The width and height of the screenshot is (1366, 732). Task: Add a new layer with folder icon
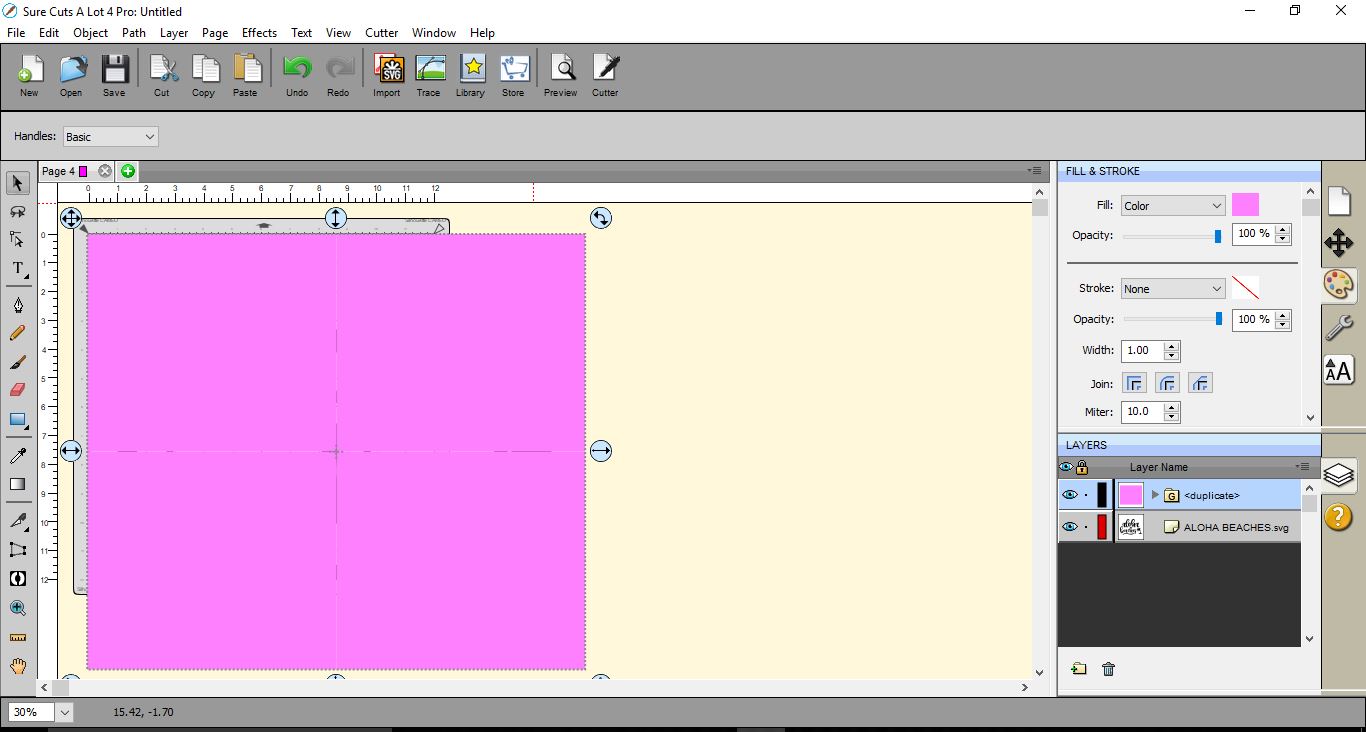point(1078,669)
